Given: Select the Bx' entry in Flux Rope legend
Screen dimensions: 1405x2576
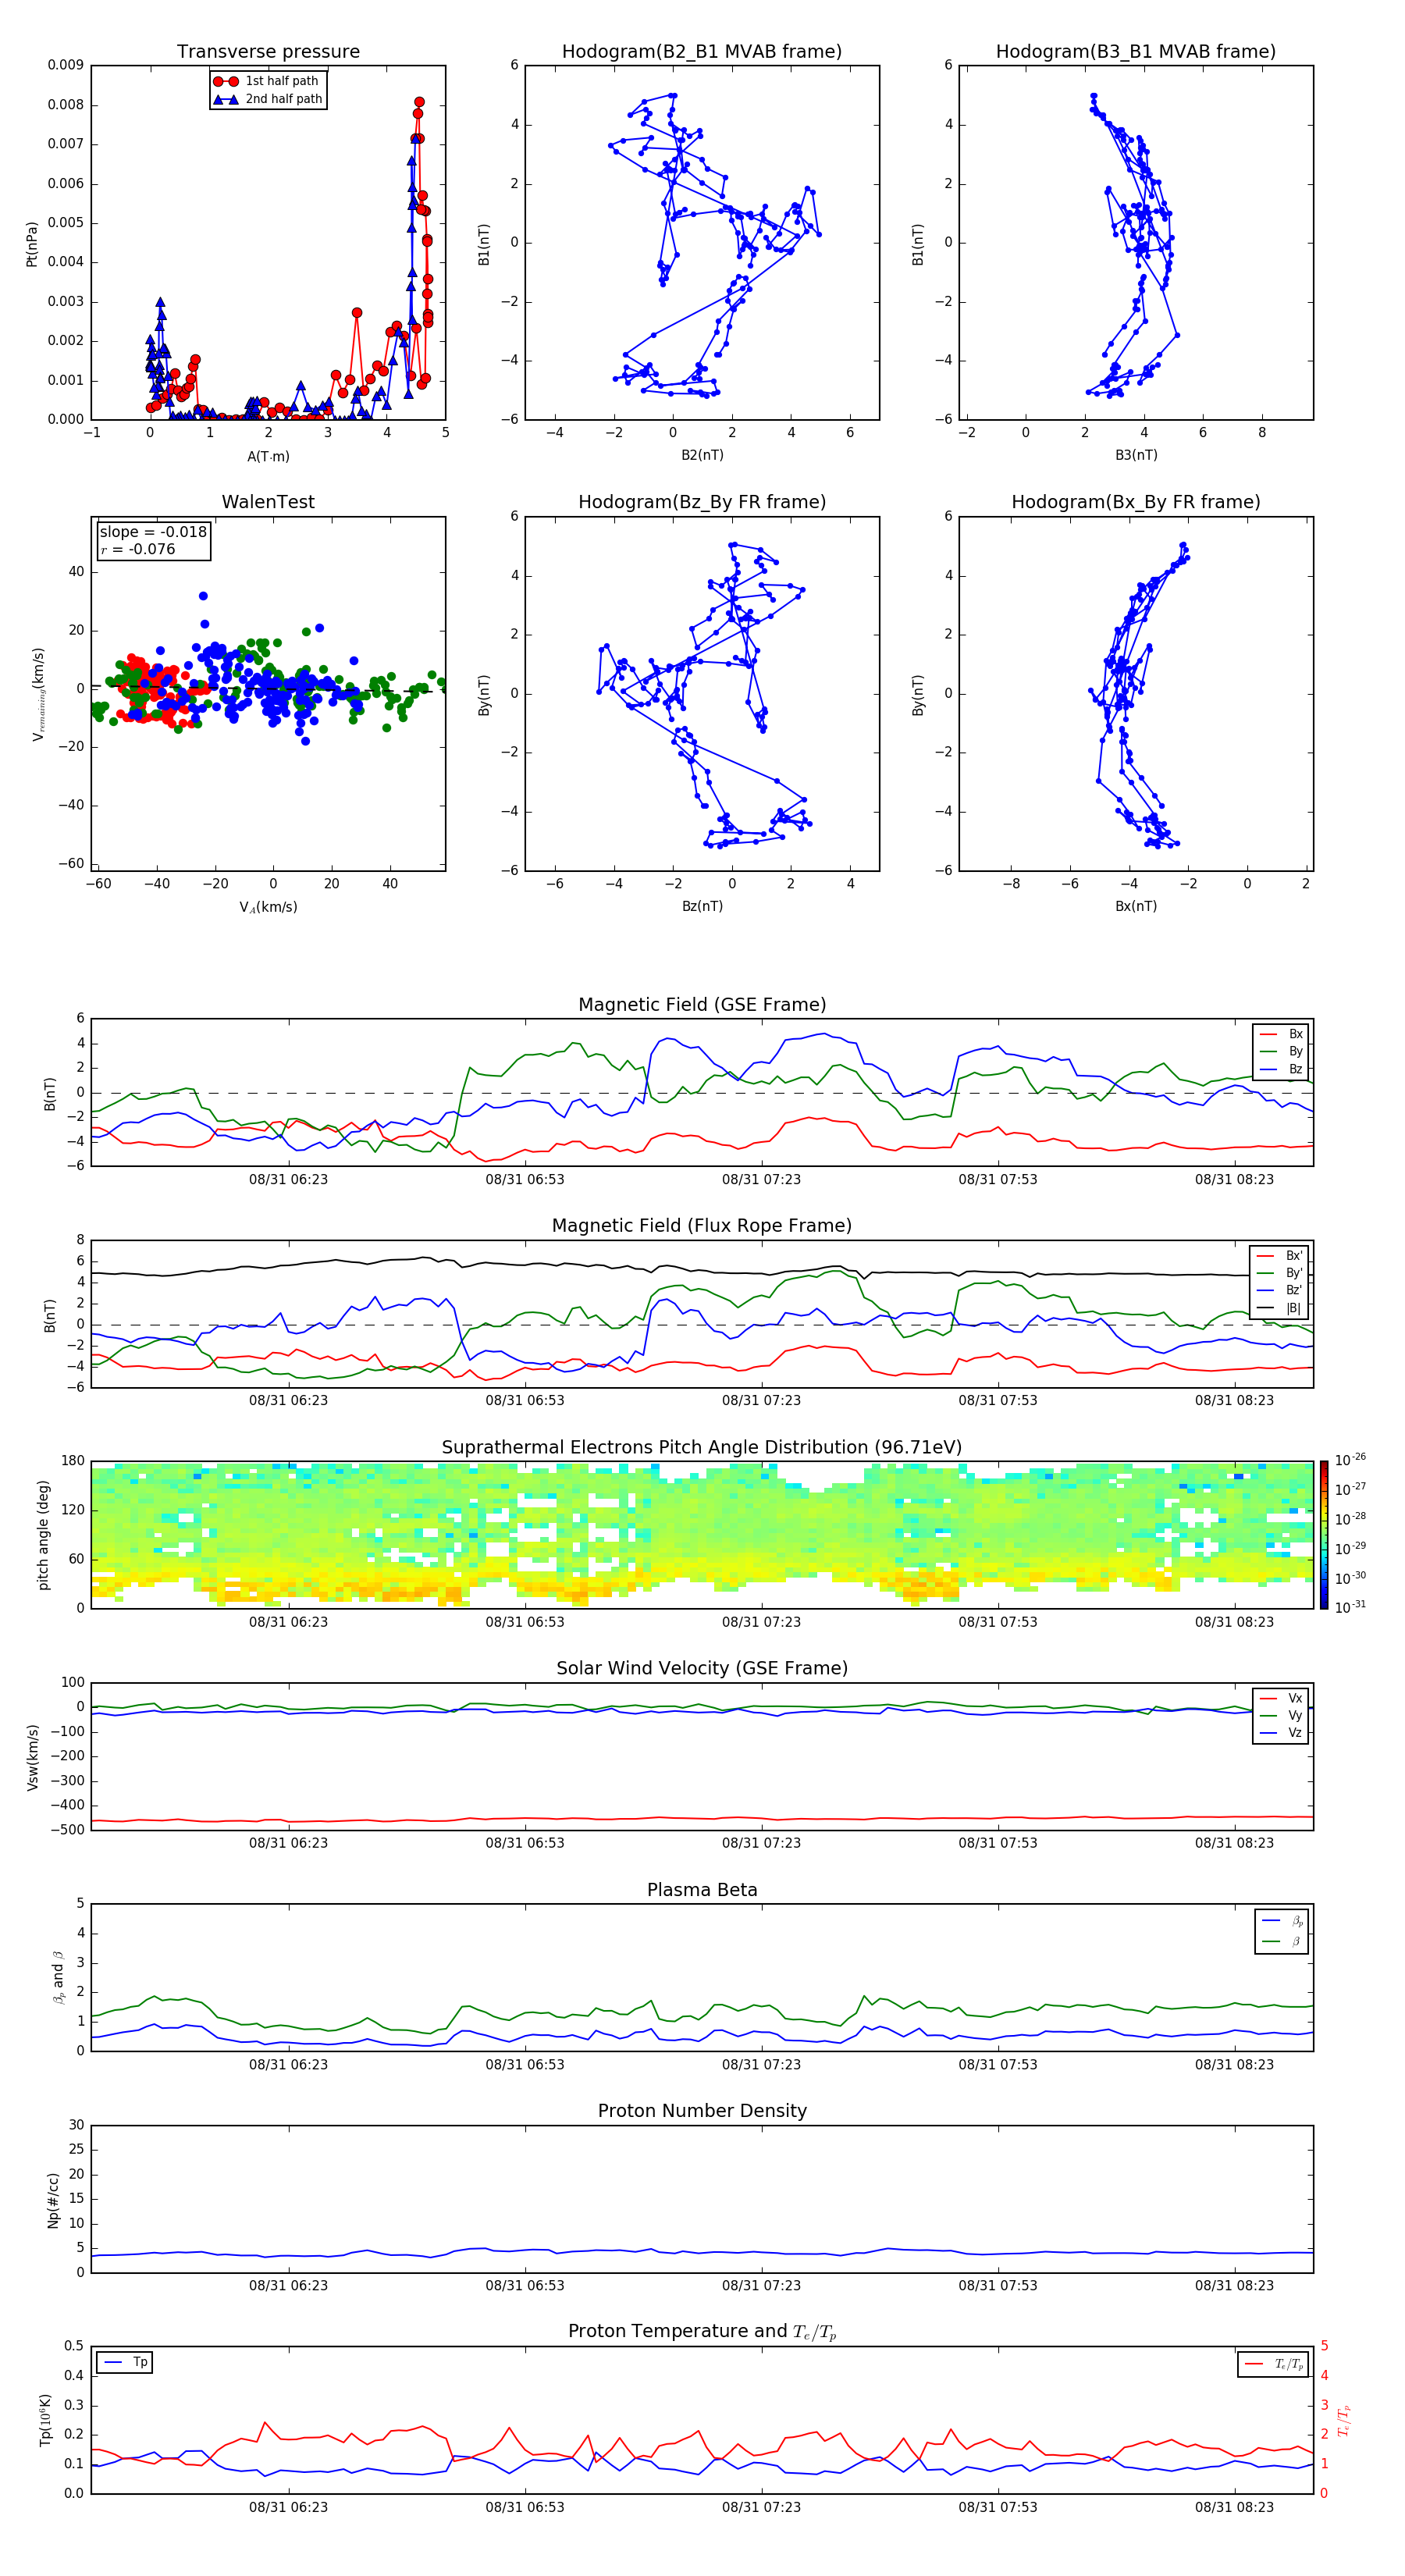Looking at the screenshot, I should point(1280,1256).
